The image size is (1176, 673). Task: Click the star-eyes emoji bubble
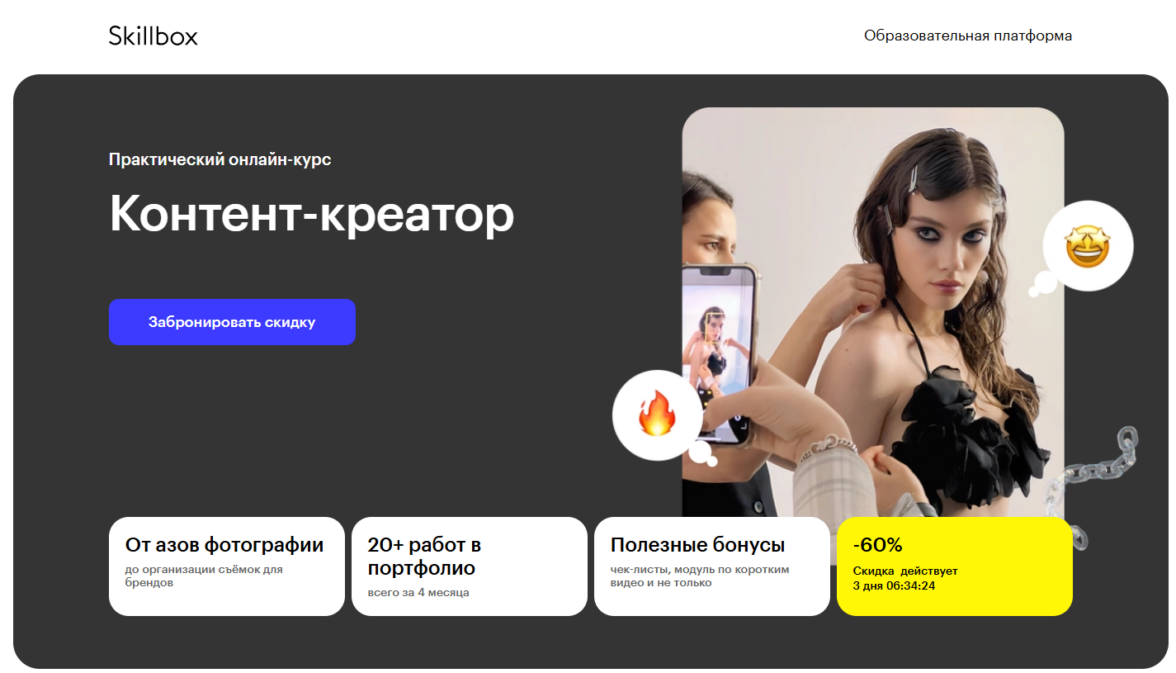coord(1088,246)
